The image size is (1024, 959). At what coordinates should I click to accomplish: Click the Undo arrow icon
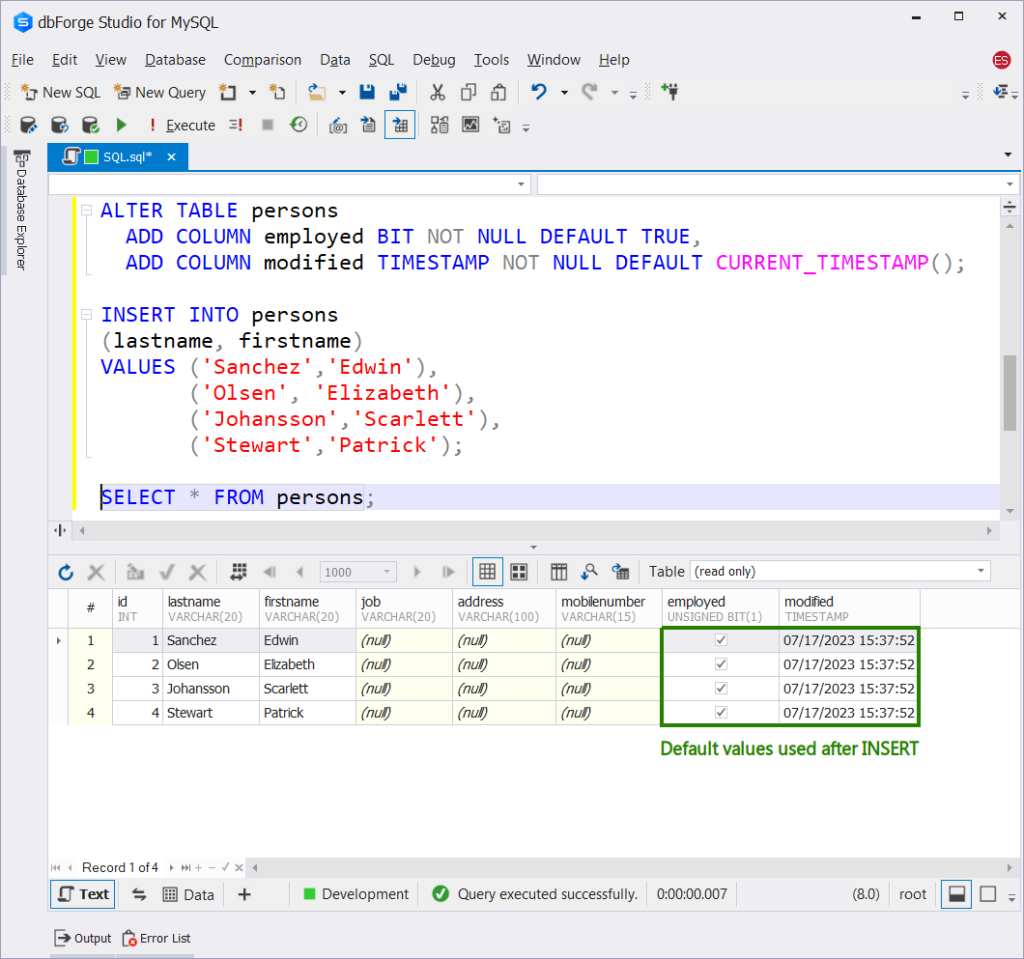click(x=539, y=93)
